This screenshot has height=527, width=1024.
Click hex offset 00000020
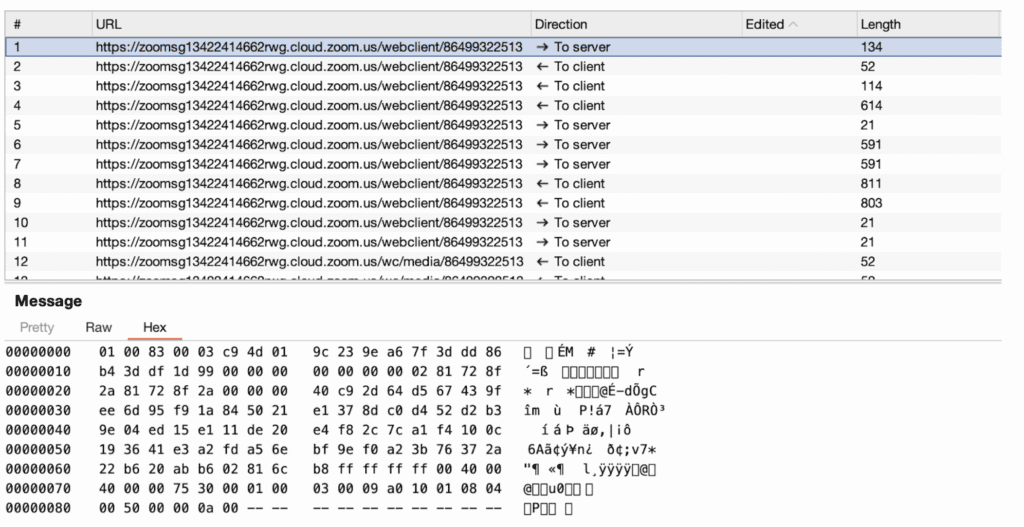click(x=39, y=391)
